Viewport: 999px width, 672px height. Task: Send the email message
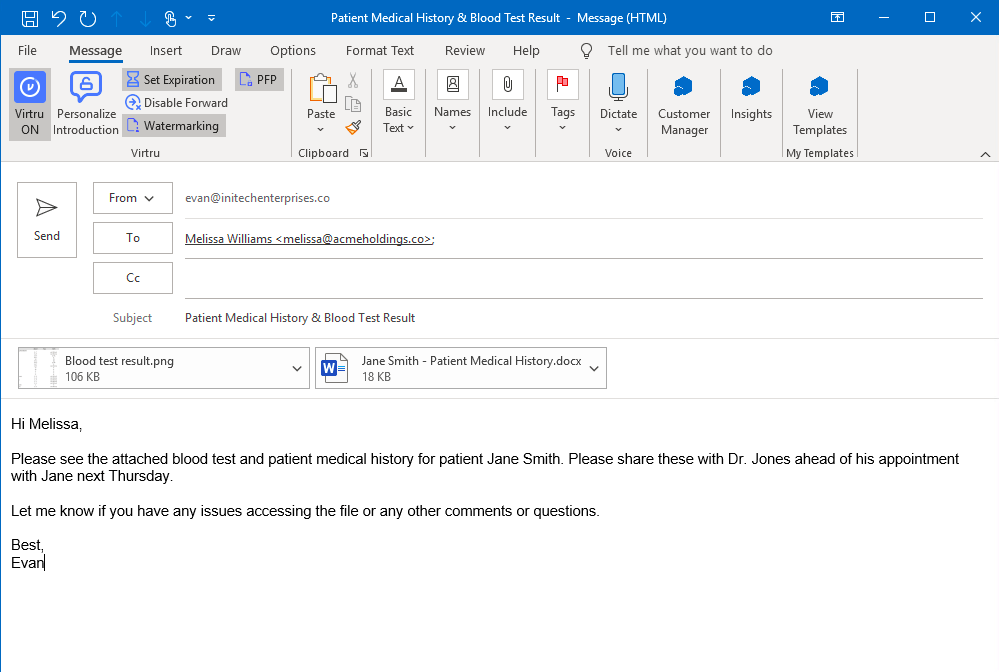(x=47, y=220)
